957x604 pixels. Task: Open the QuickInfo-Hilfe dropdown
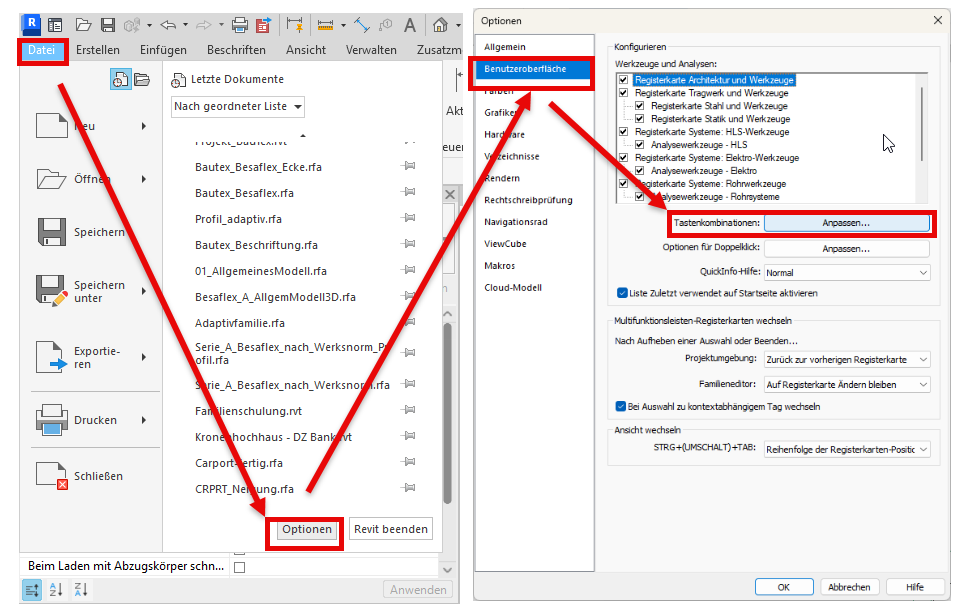coord(846,272)
